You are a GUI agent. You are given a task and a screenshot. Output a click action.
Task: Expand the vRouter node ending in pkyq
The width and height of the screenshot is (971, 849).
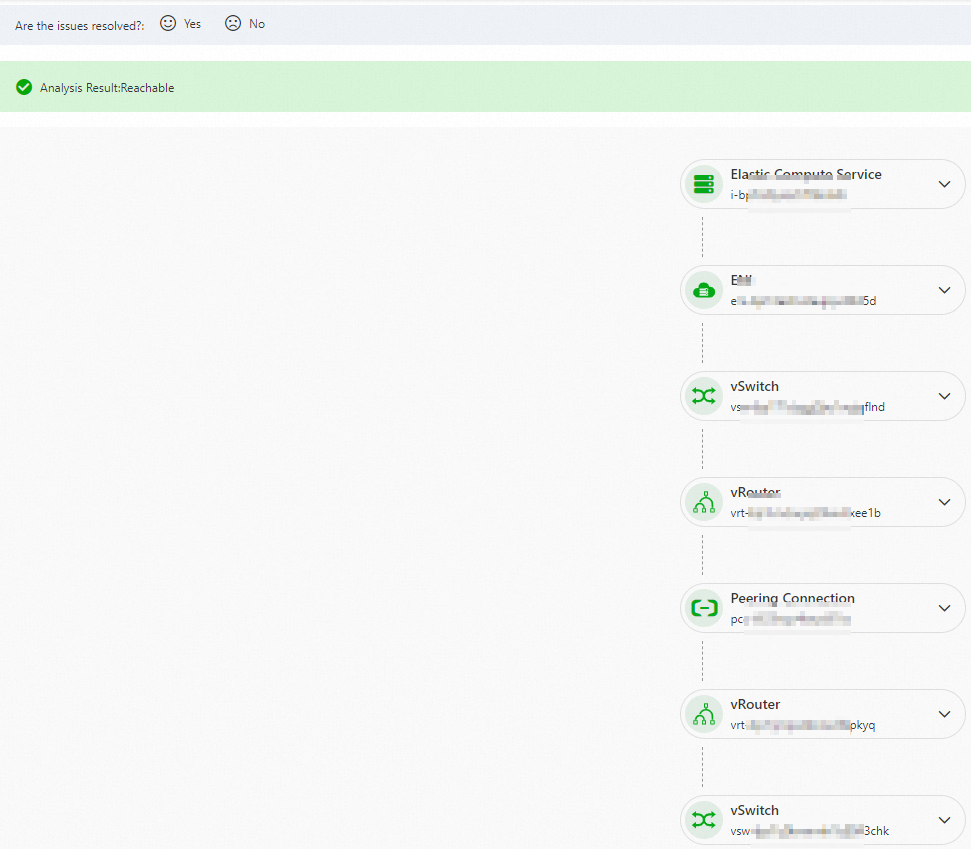point(944,714)
